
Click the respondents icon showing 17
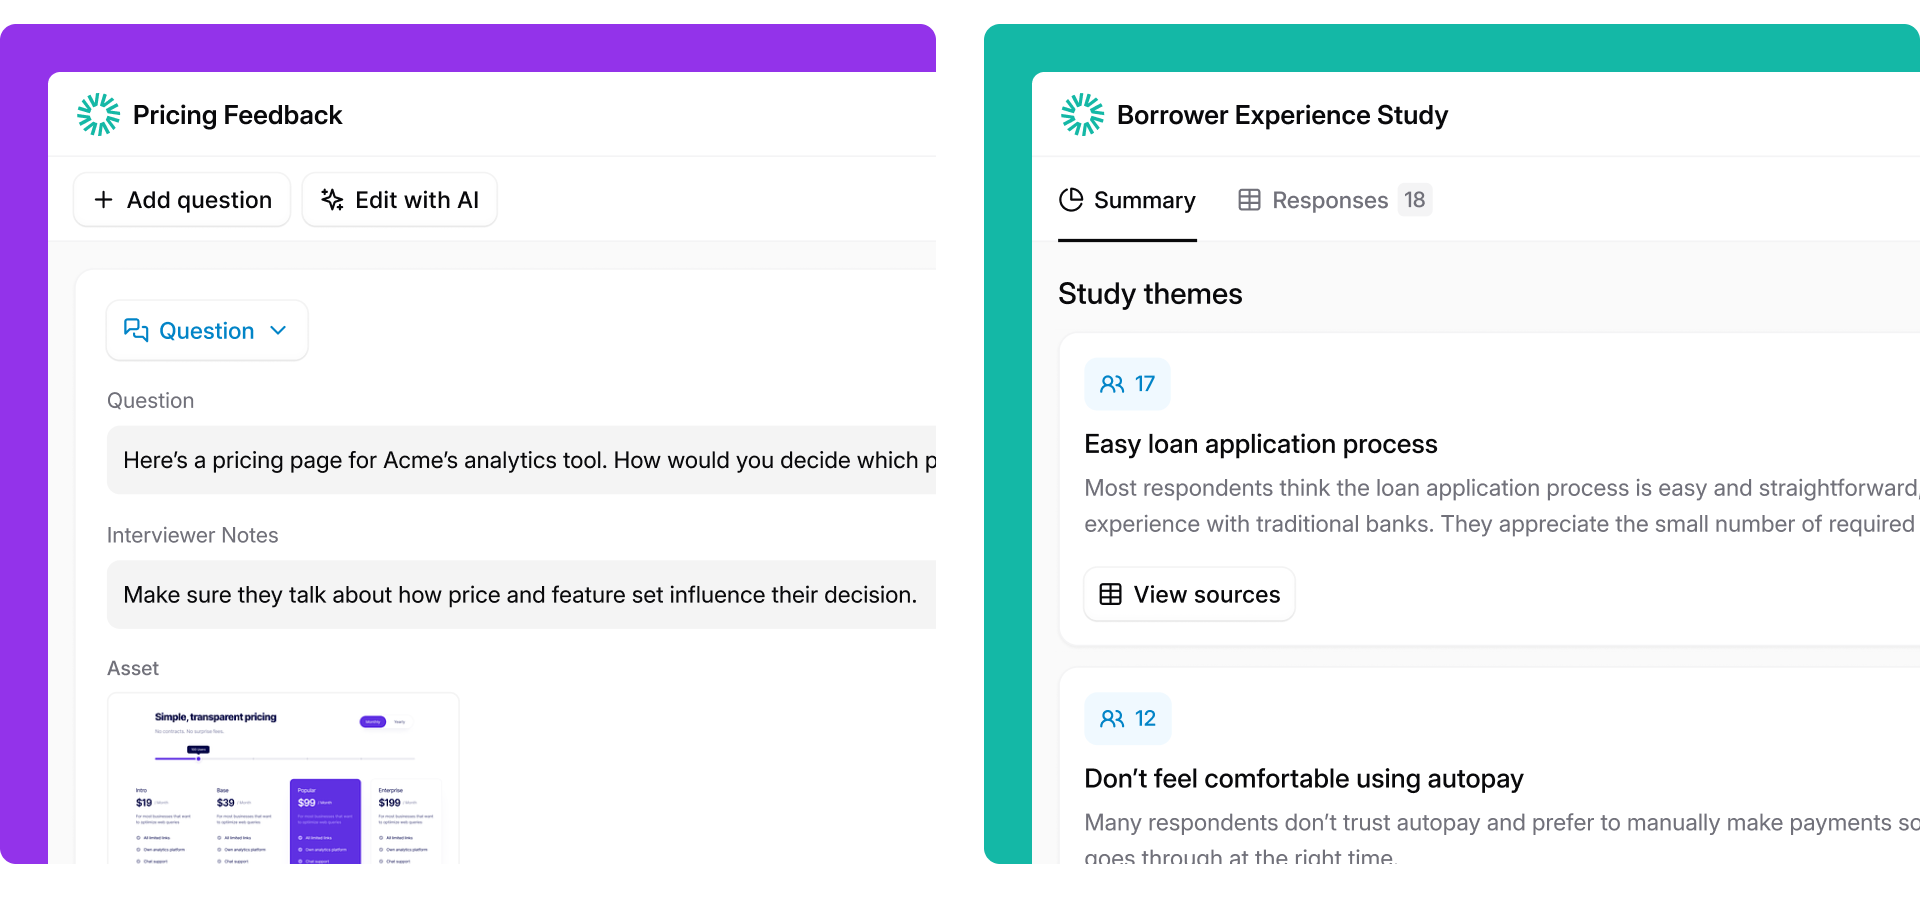pos(1111,384)
